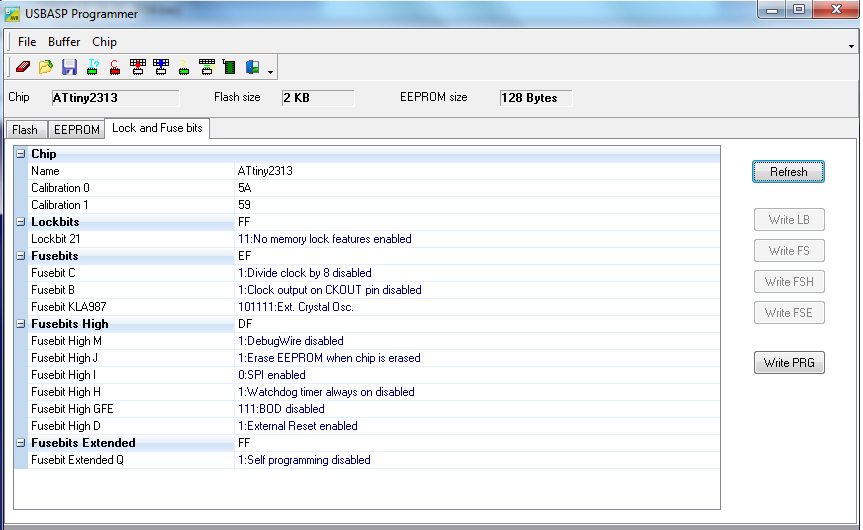
Task: Select the Fusebit KLA987 row label
Action: pyautogui.click(x=68, y=307)
